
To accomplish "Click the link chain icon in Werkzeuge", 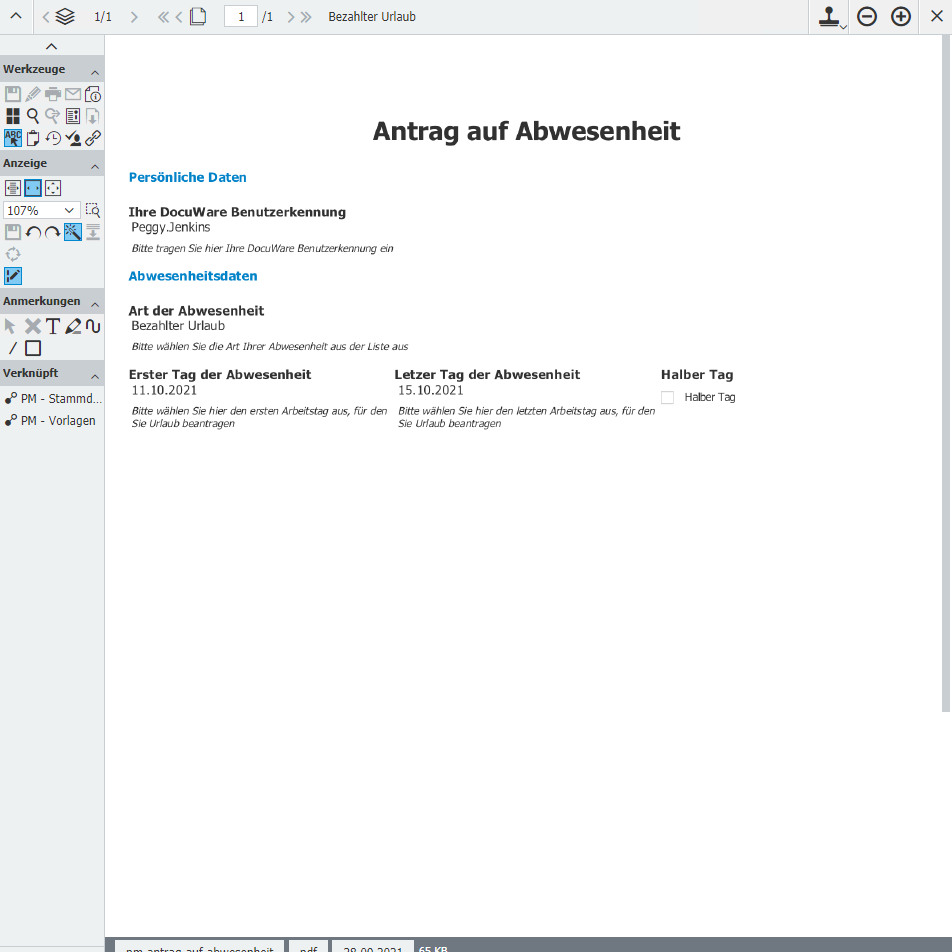I will pyautogui.click(x=93, y=138).
